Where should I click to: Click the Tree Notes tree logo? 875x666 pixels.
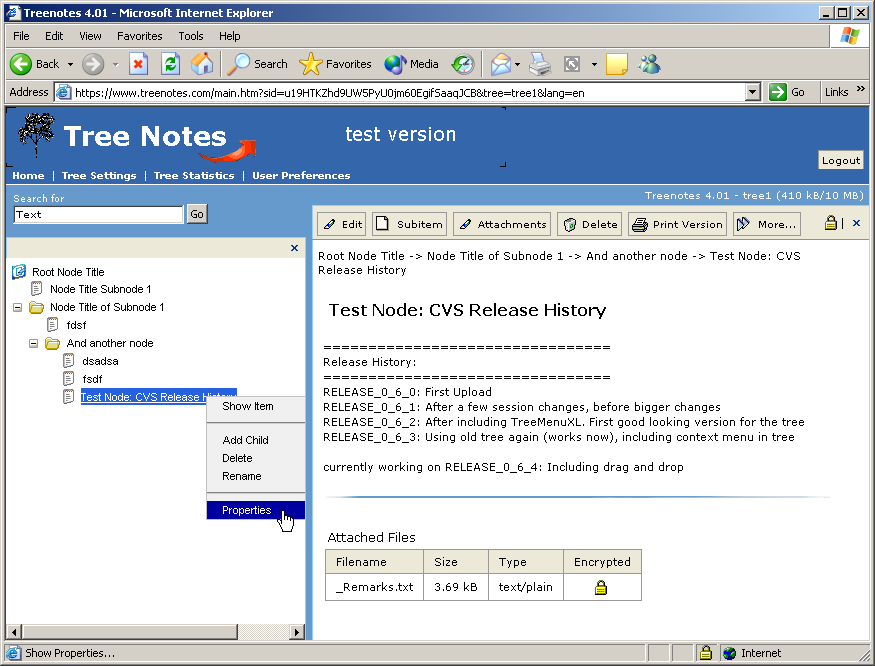(x=37, y=134)
